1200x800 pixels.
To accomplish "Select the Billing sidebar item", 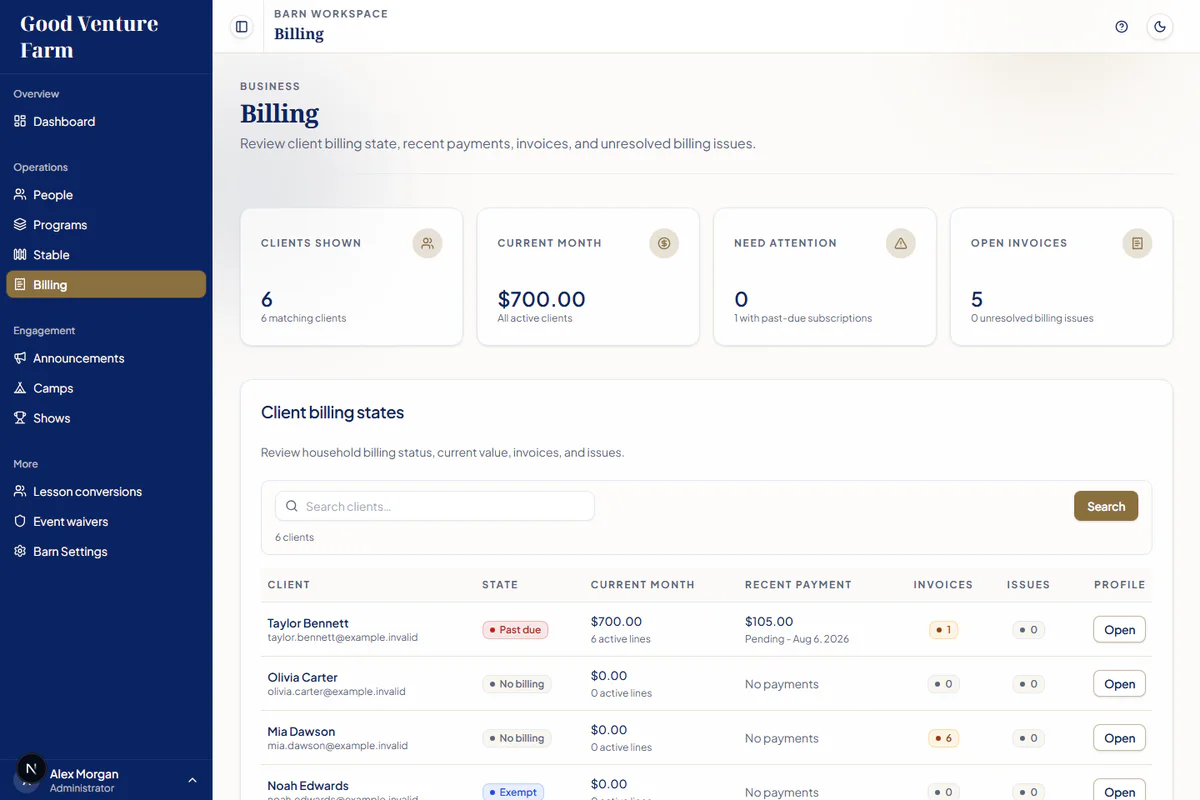I will [106, 285].
